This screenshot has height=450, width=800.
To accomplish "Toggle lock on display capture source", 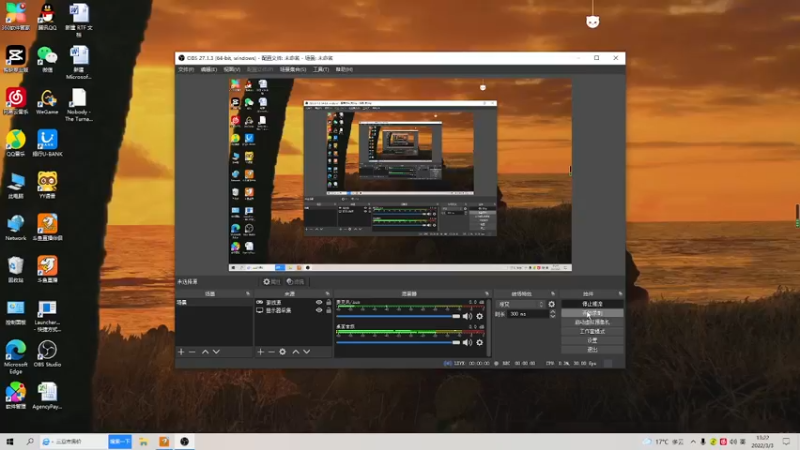I will [x=329, y=310].
